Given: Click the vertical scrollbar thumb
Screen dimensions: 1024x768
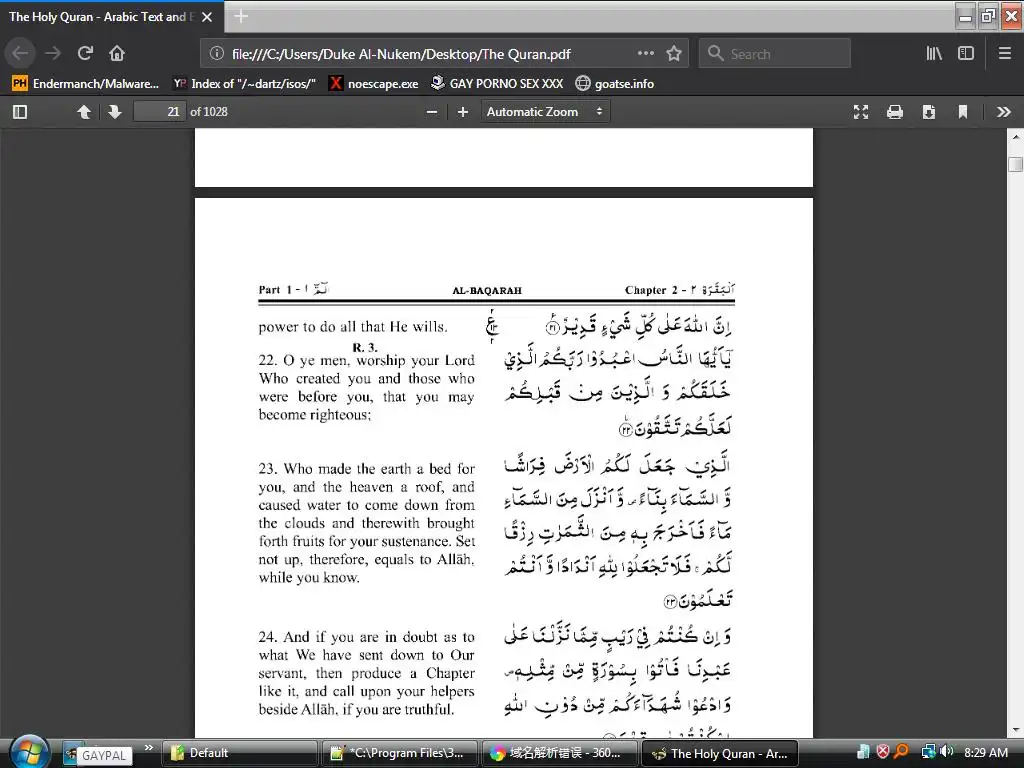Looking at the screenshot, I should (1016, 164).
